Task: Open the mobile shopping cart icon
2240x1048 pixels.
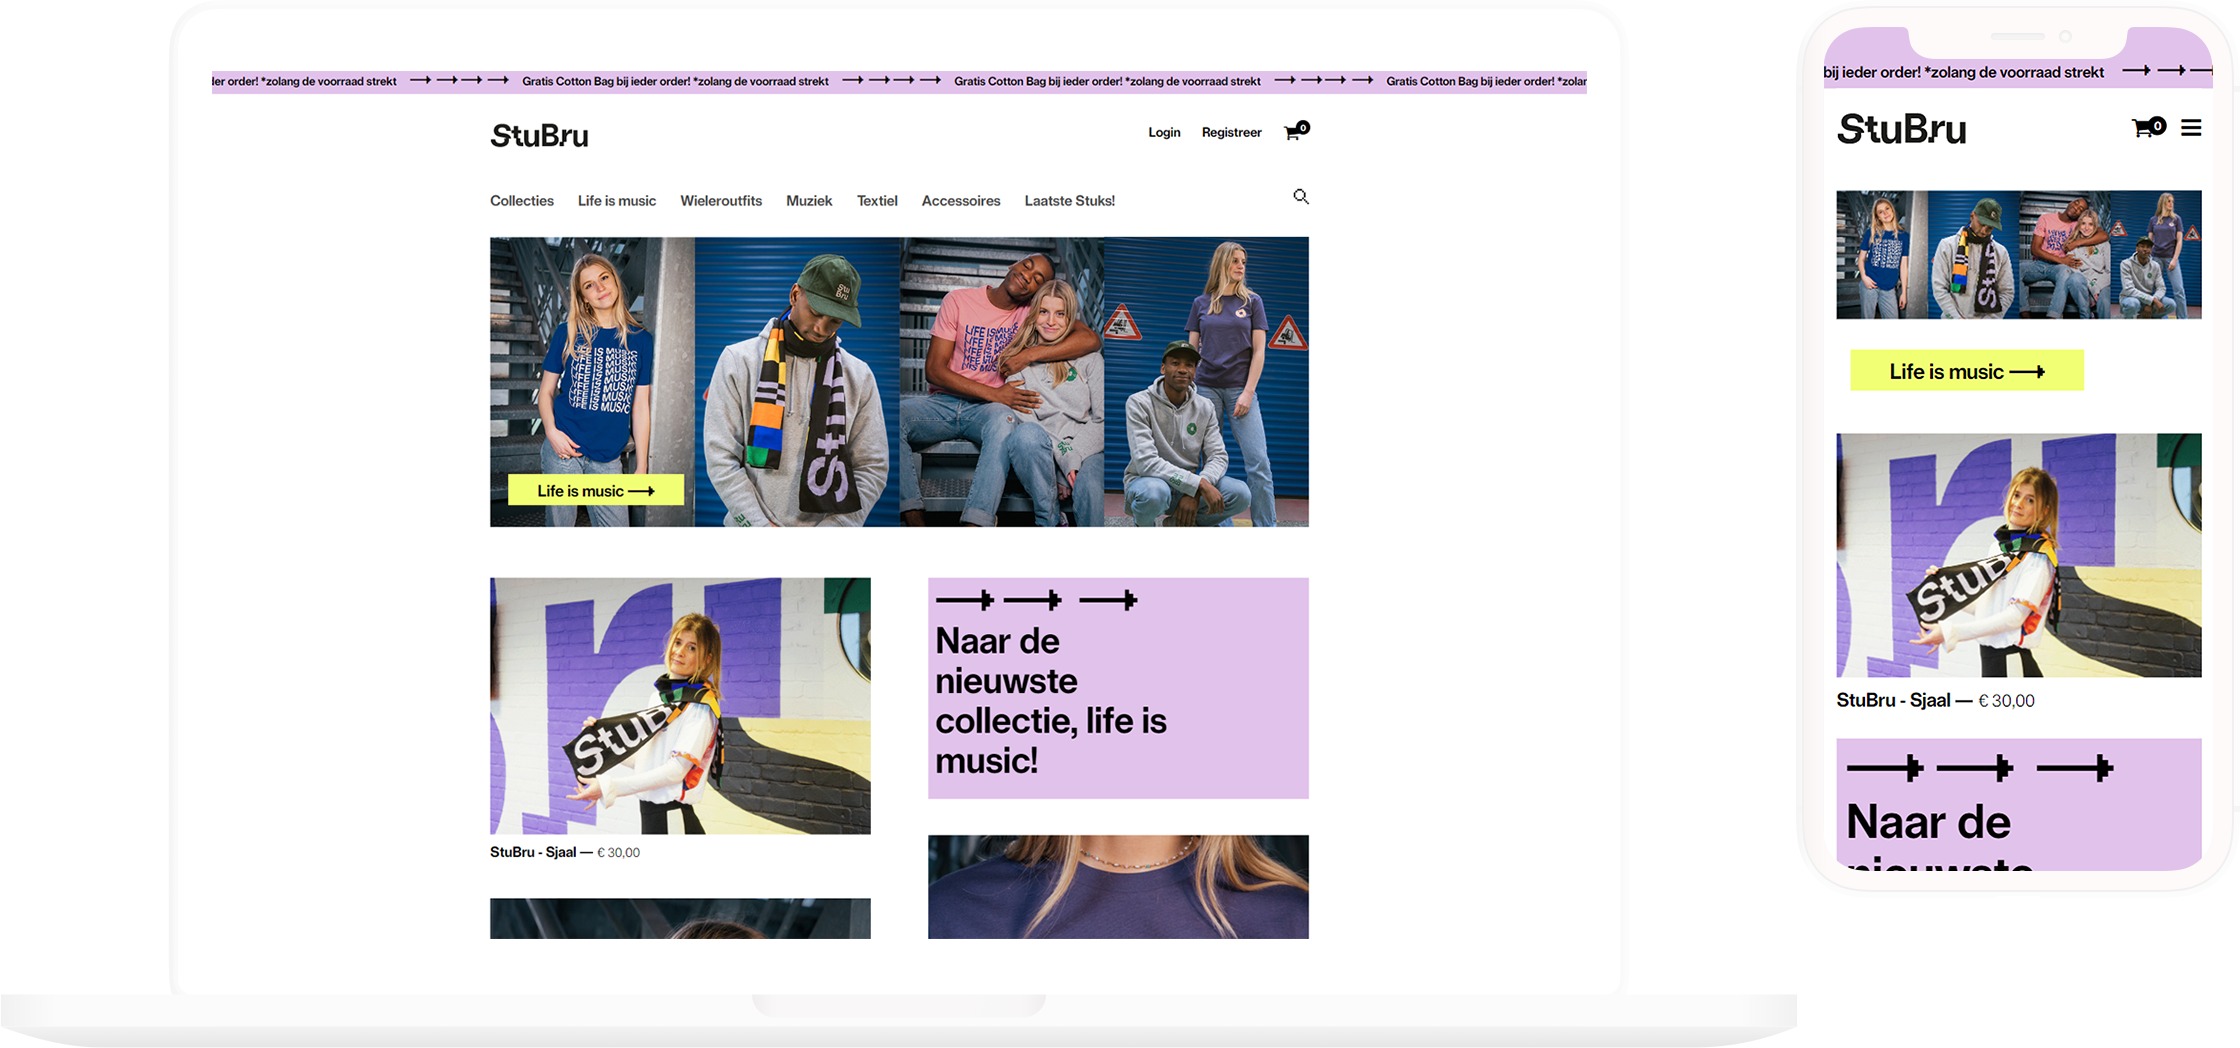Action: tap(2148, 127)
